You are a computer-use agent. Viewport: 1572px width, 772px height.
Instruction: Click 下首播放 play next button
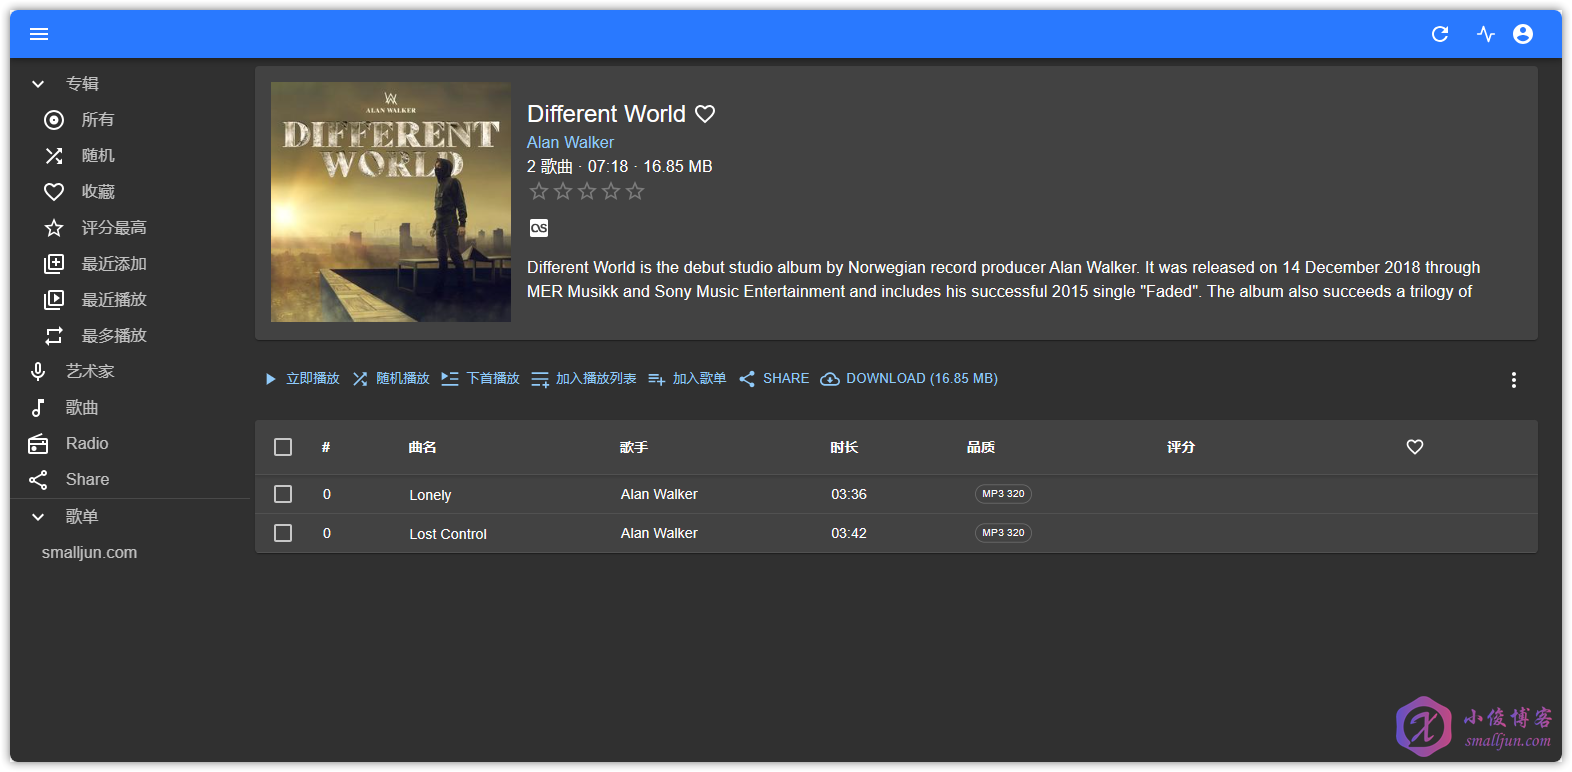(480, 379)
